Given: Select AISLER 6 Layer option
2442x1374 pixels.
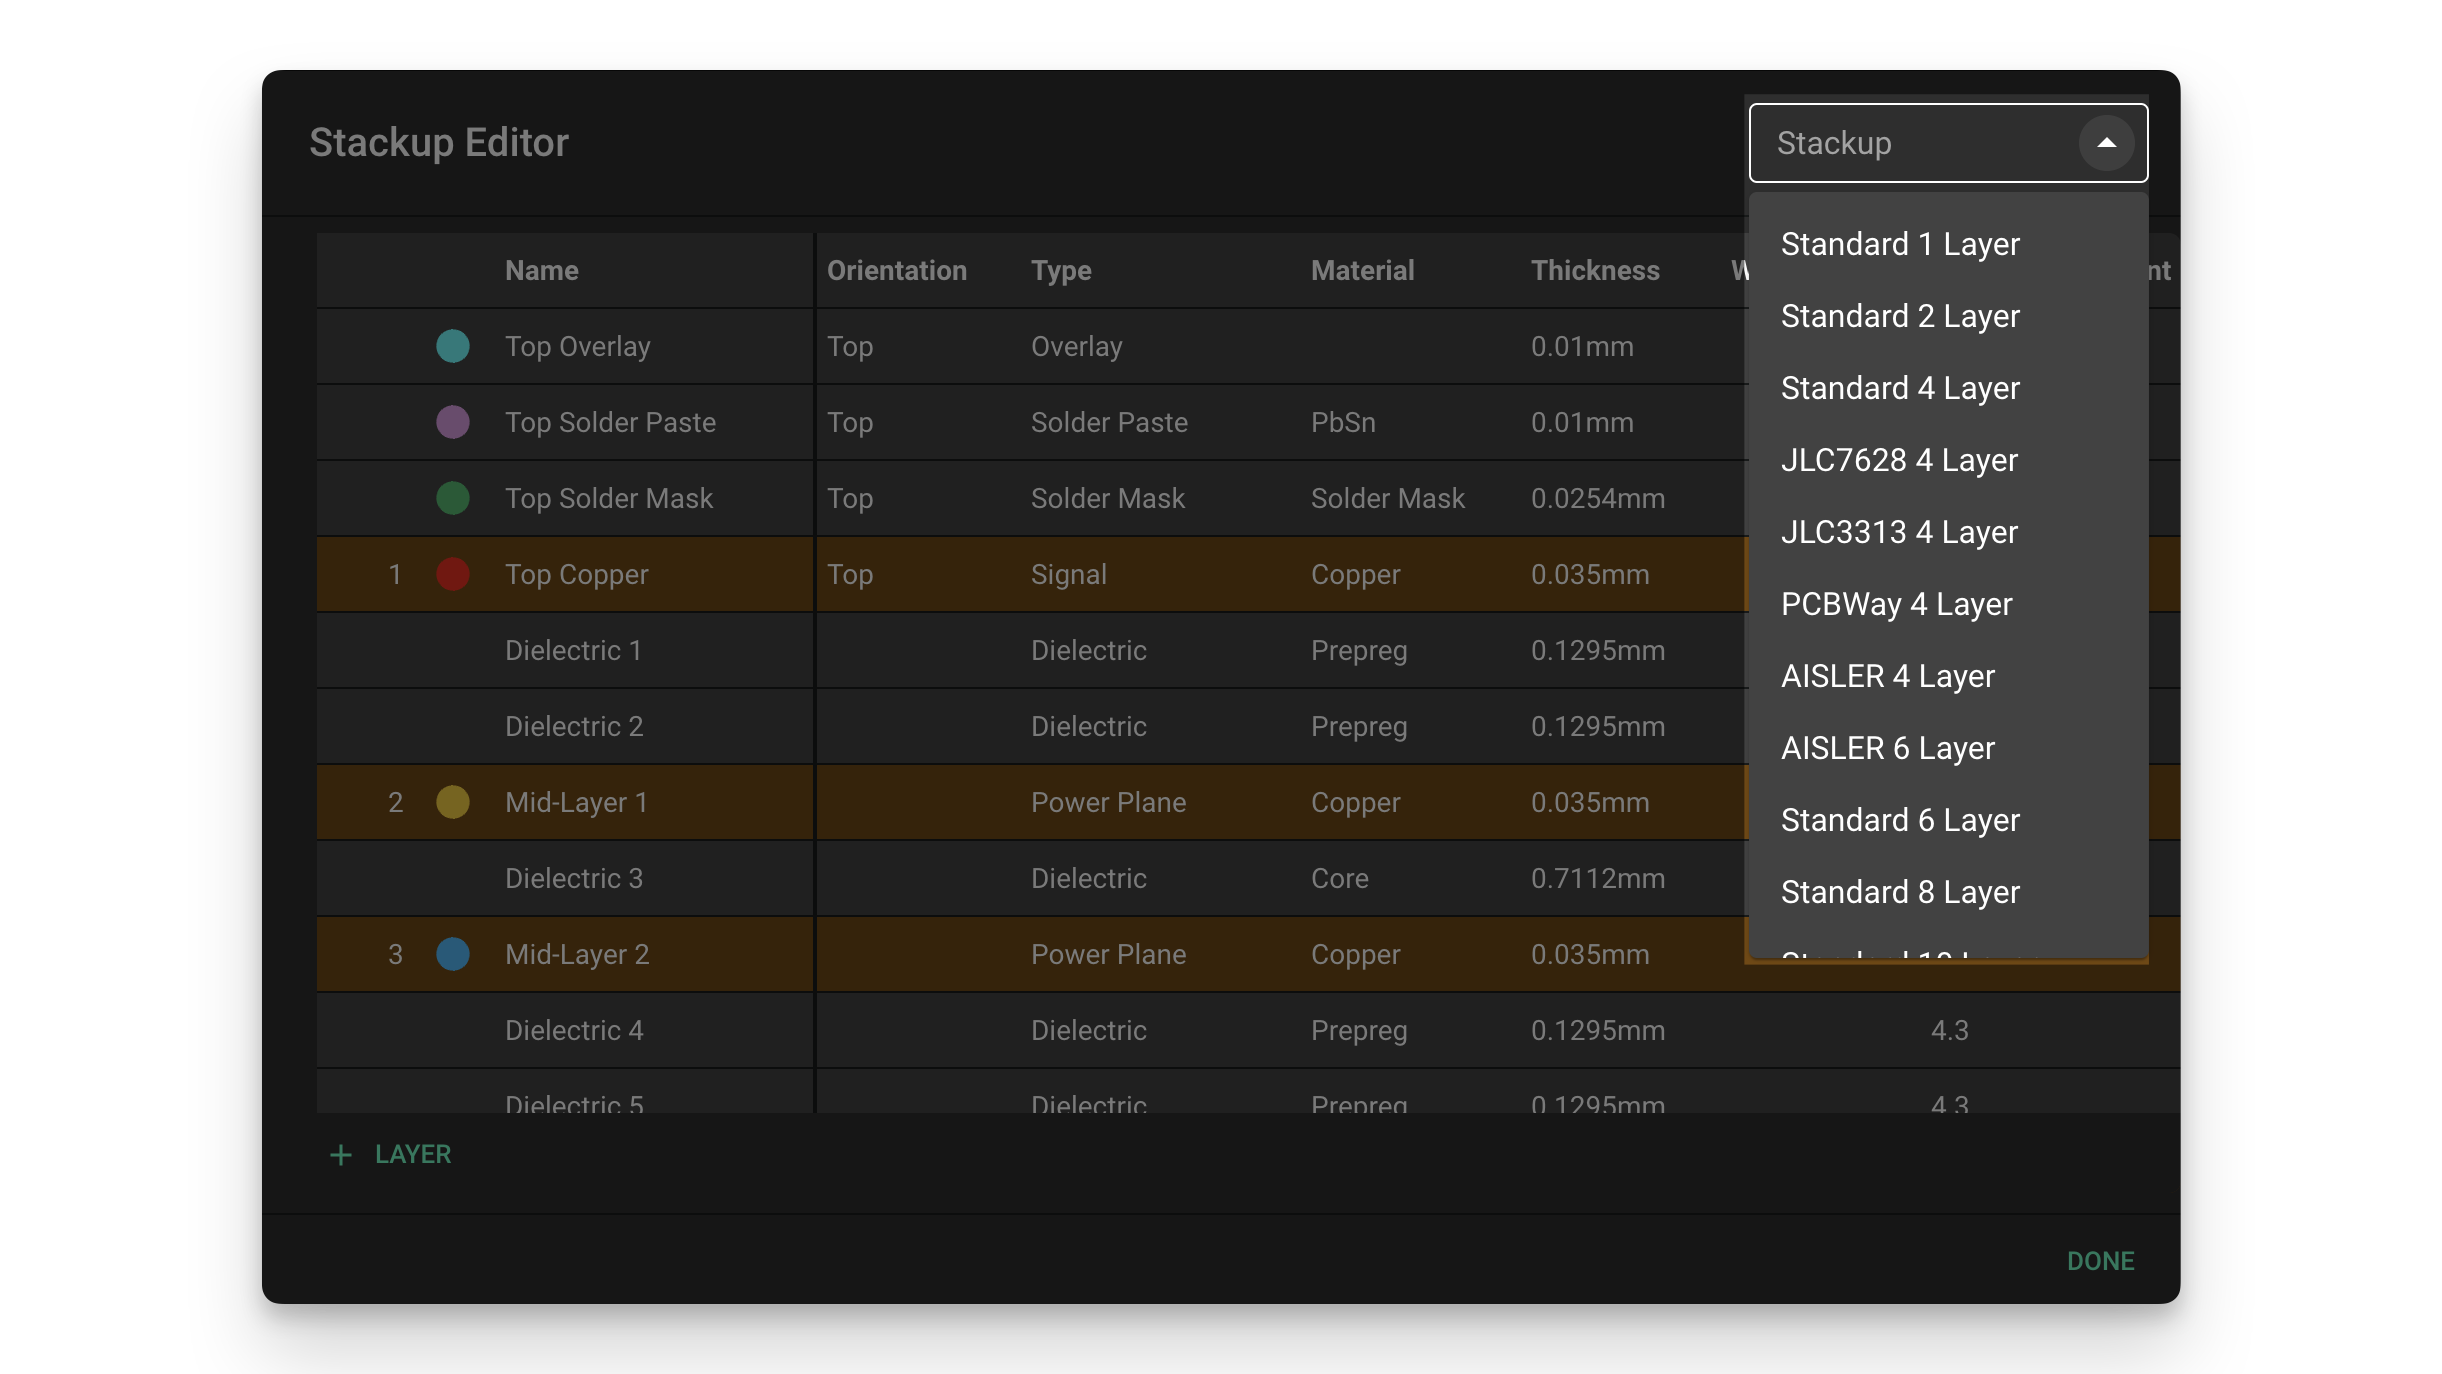Looking at the screenshot, I should (1948, 748).
